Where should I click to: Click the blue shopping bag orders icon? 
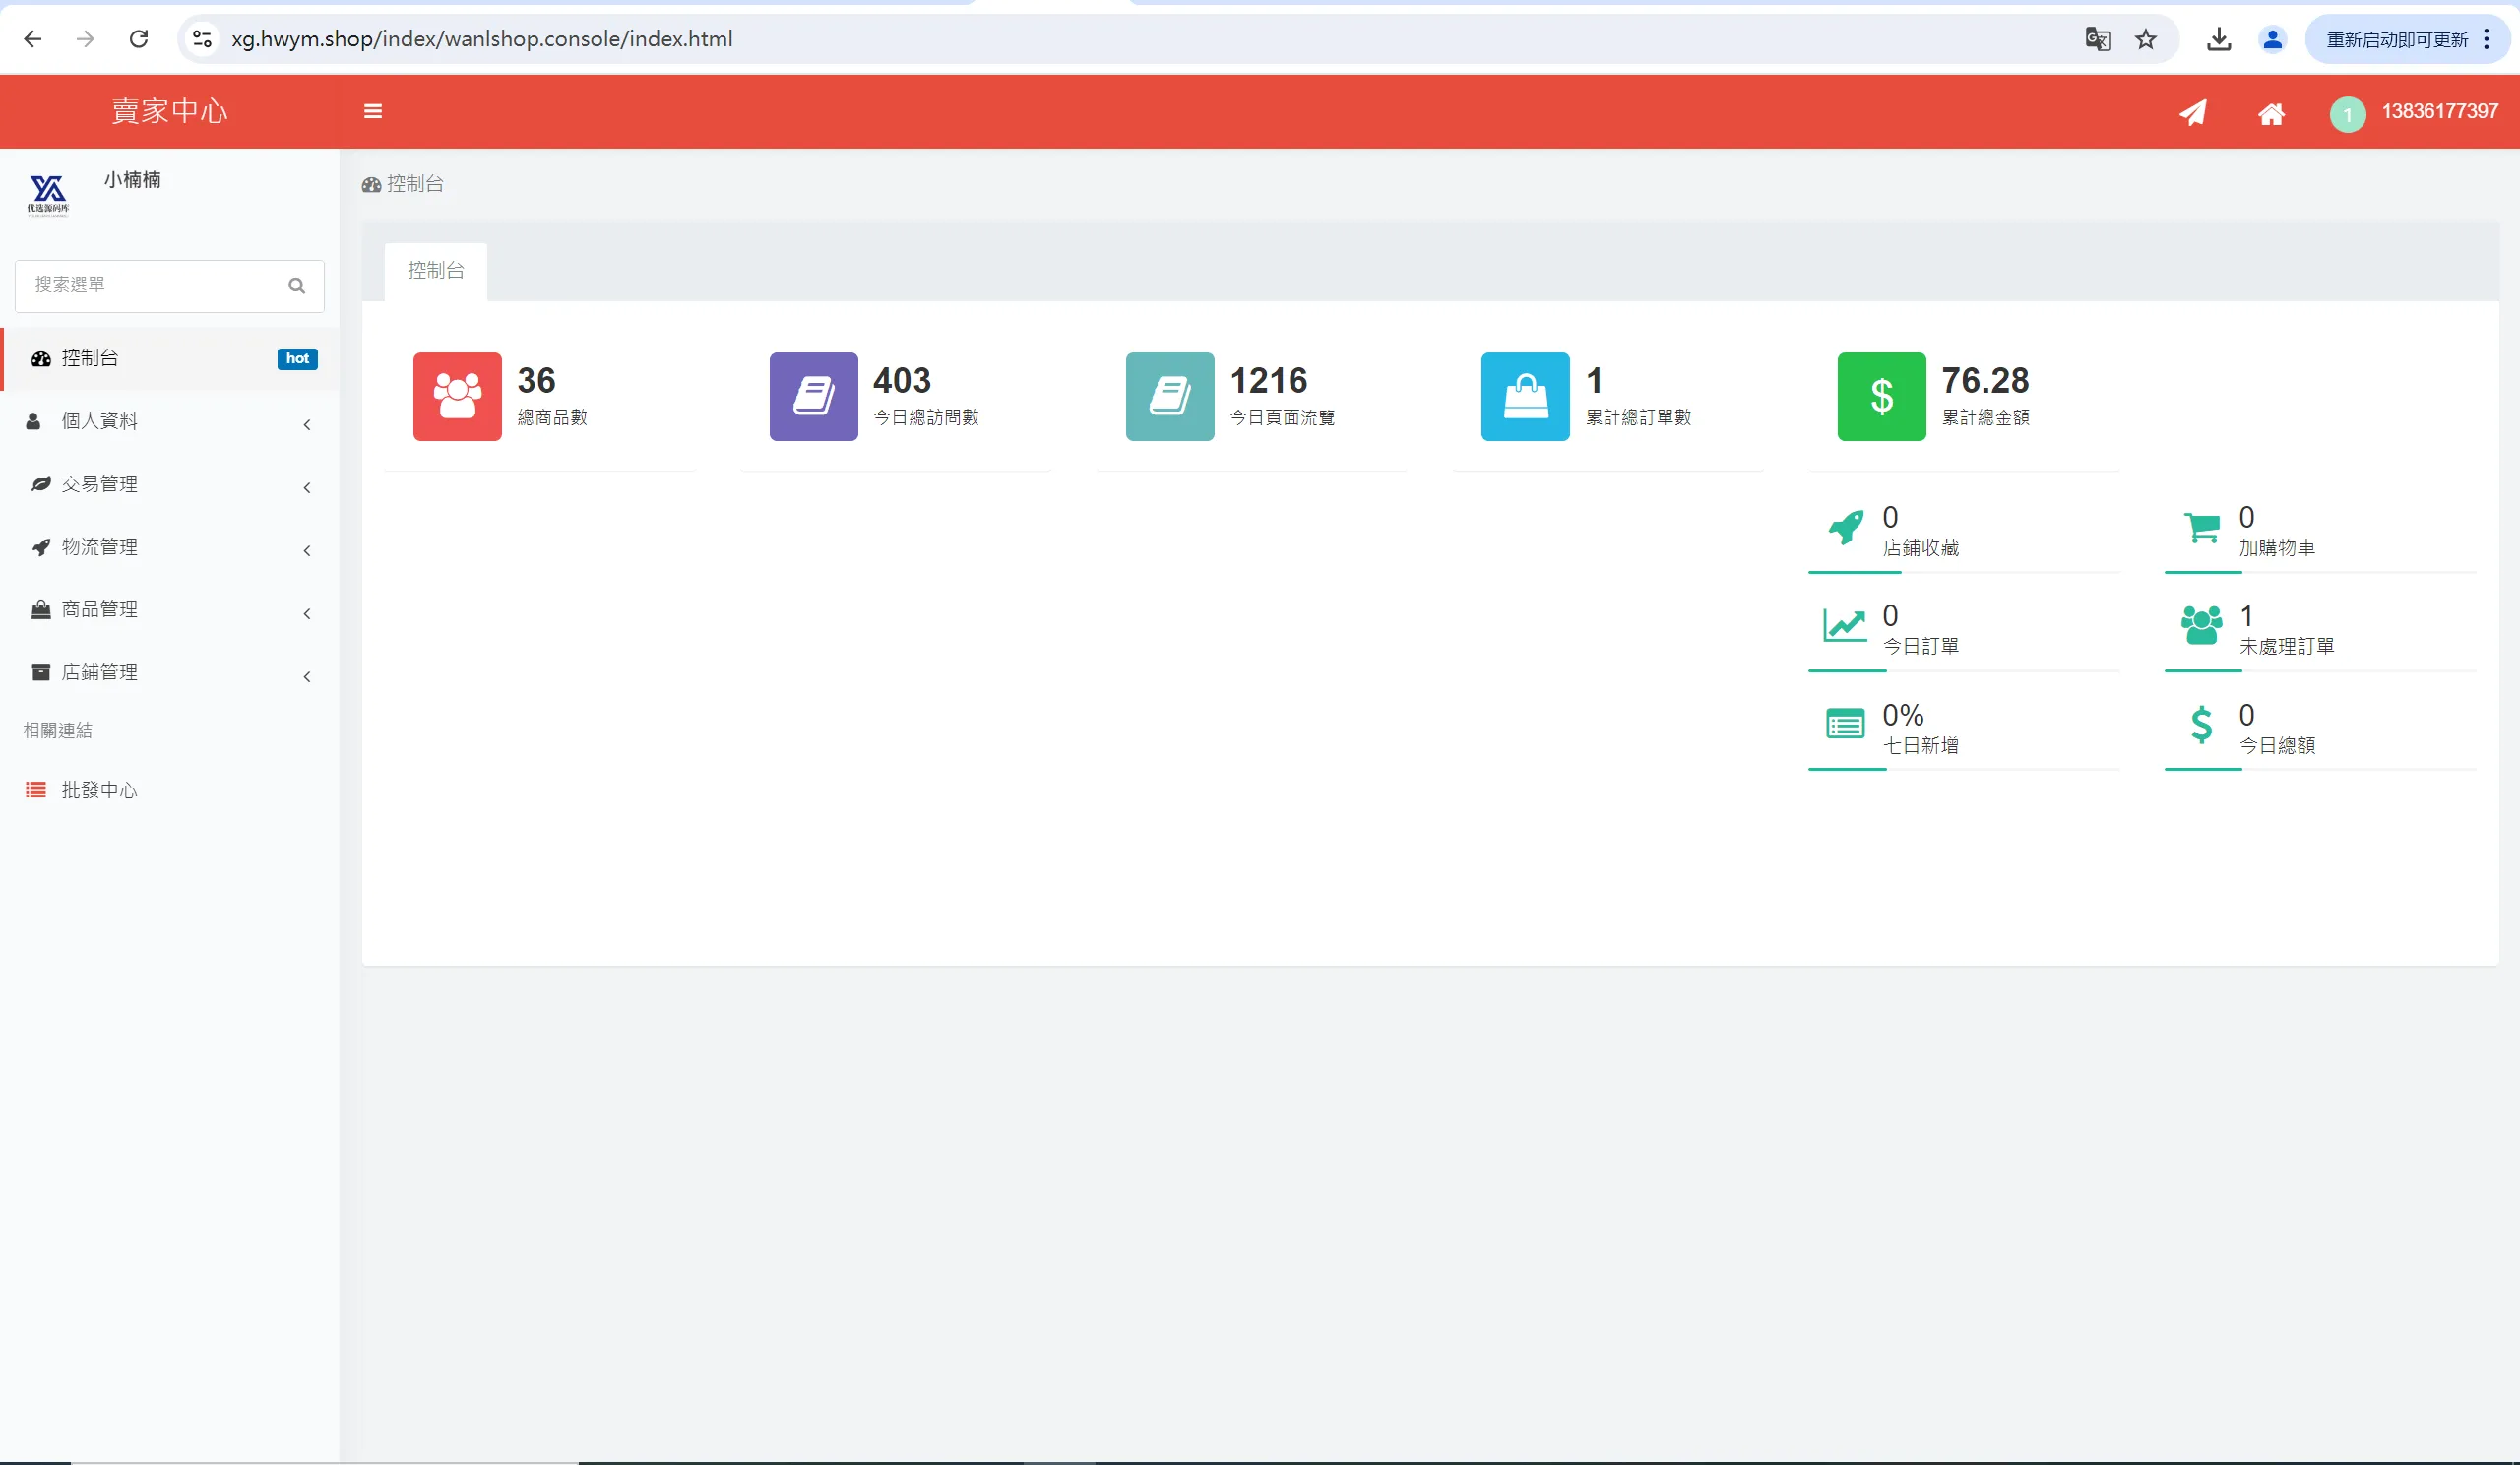tap(1525, 396)
